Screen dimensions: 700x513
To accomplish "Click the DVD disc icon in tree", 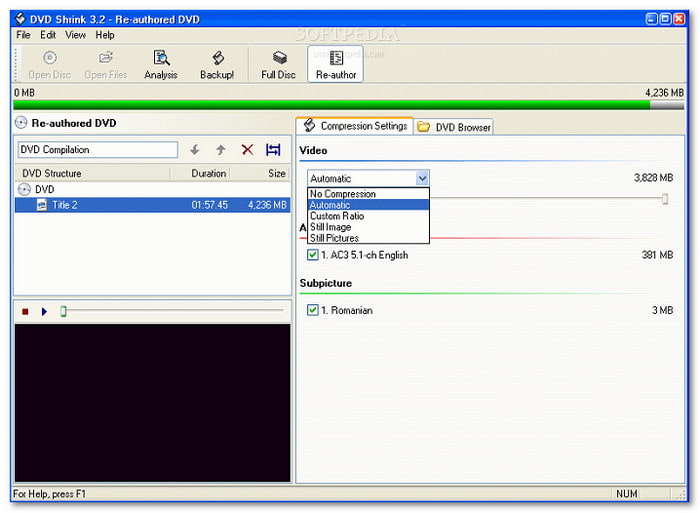I will click(24, 189).
